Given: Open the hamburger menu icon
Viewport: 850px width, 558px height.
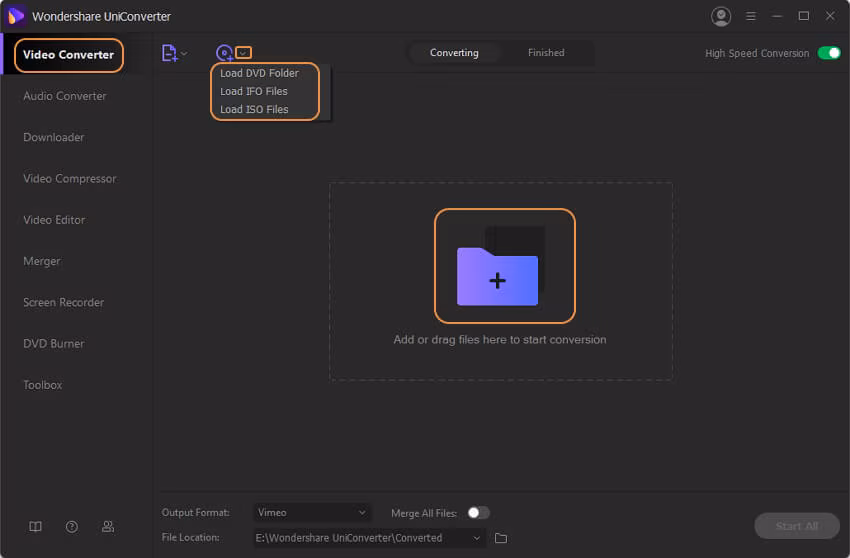Looking at the screenshot, I should [750, 16].
